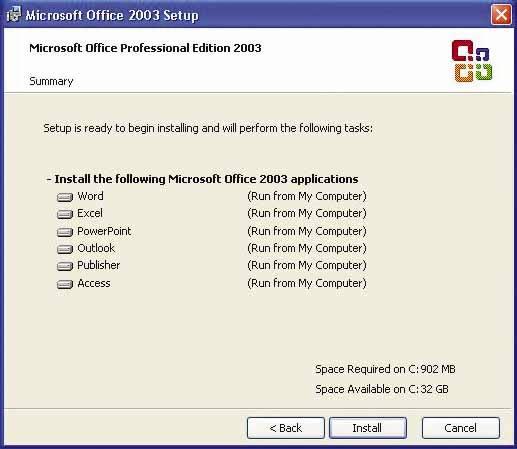Image resolution: width=517 pixels, height=449 pixels.
Task: Click Run from My Computer beside Outlook
Action: pos(307,248)
